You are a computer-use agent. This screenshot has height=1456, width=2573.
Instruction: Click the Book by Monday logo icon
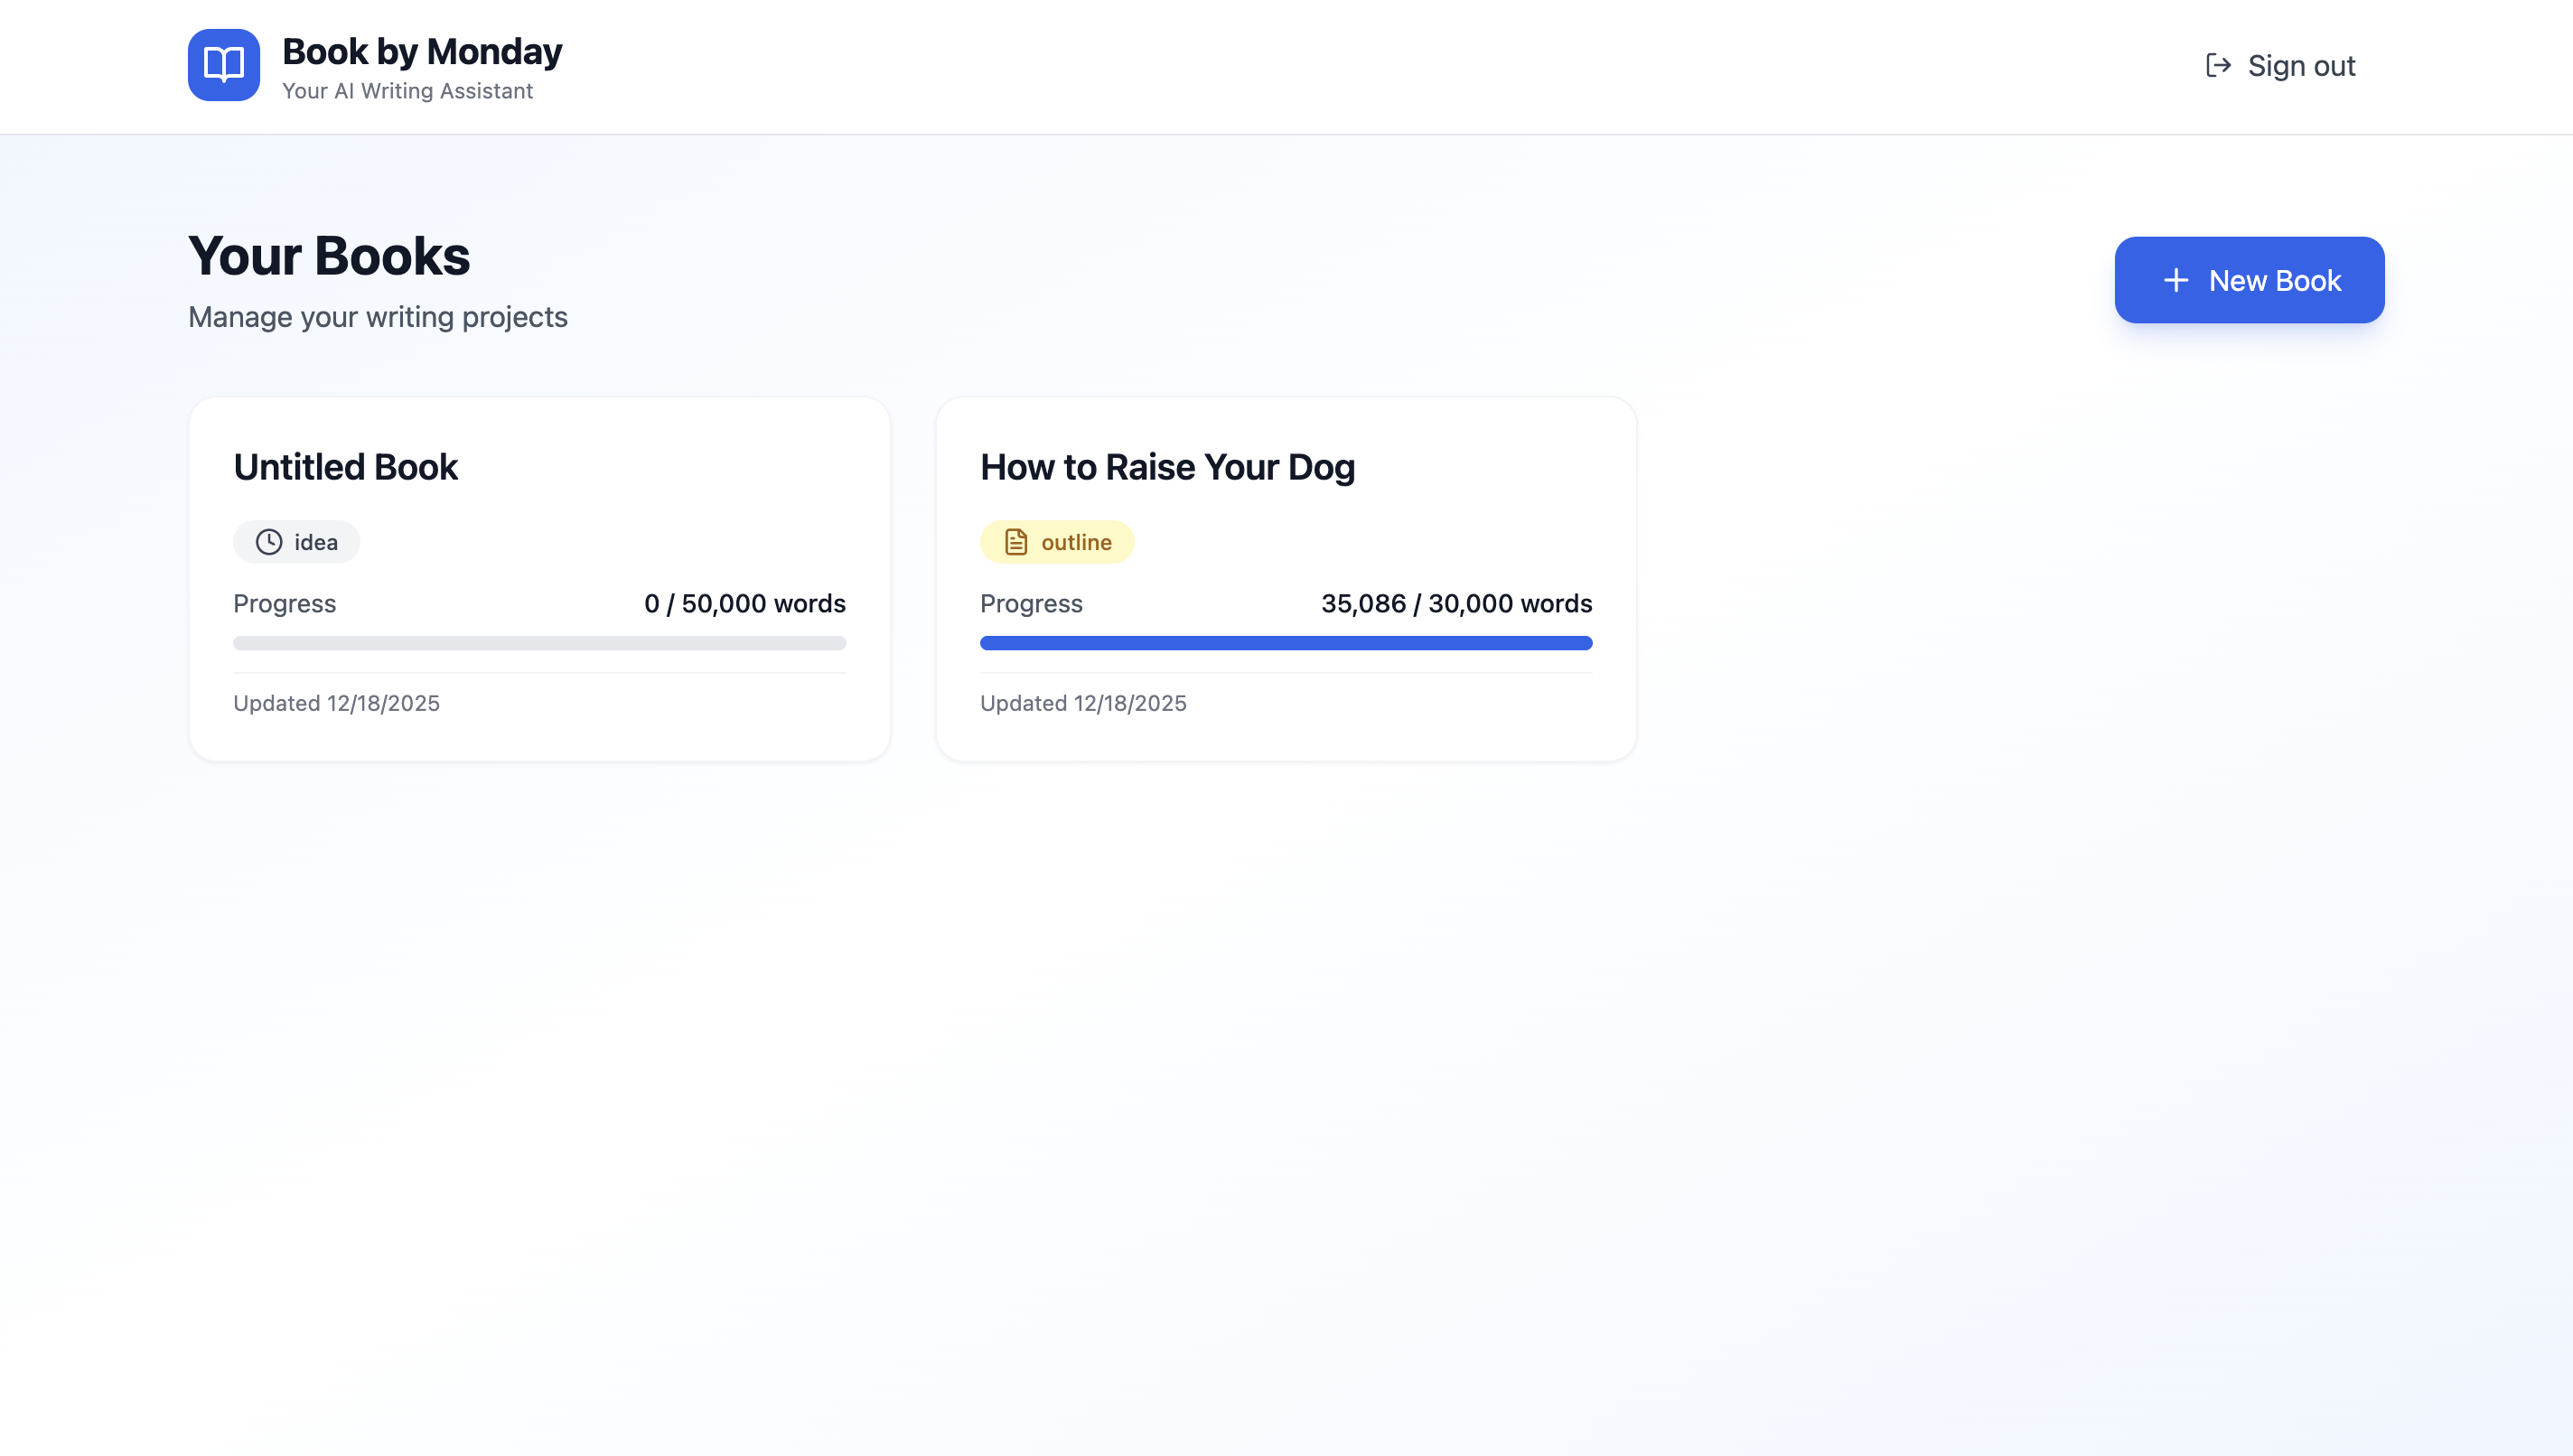coord(223,65)
